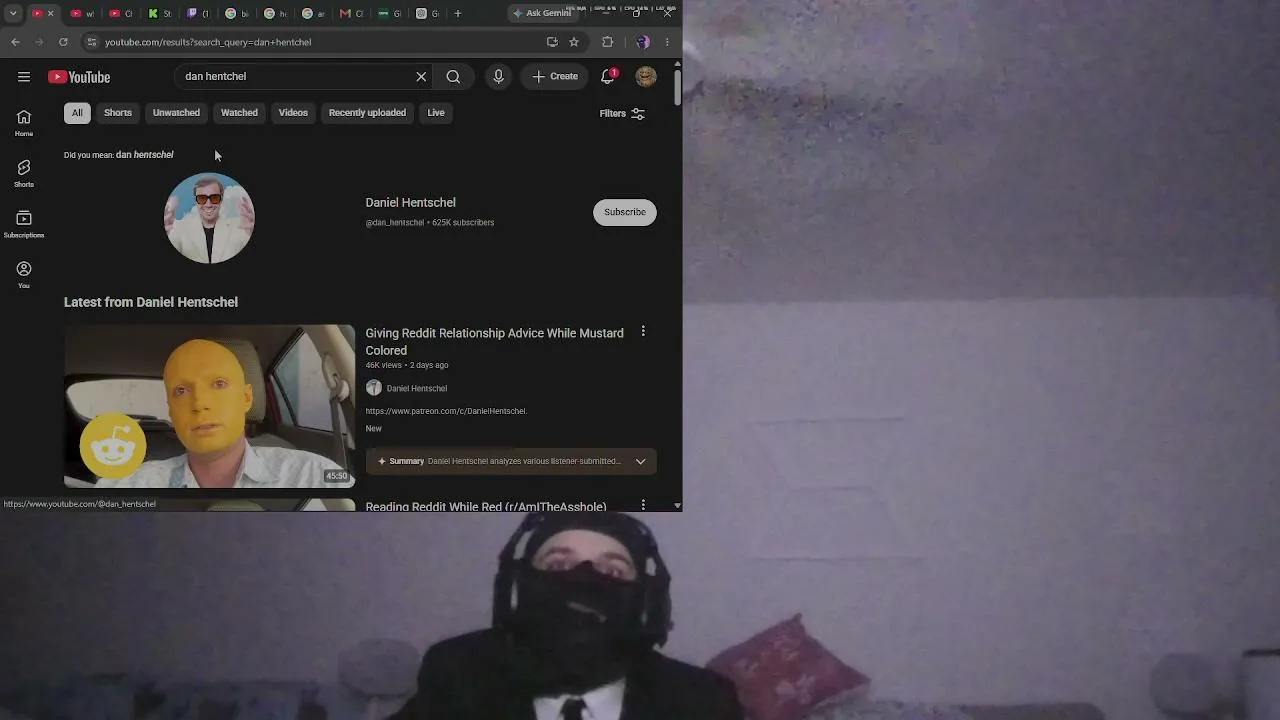
Task: Filter results by Watched
Action: point(239,113)
